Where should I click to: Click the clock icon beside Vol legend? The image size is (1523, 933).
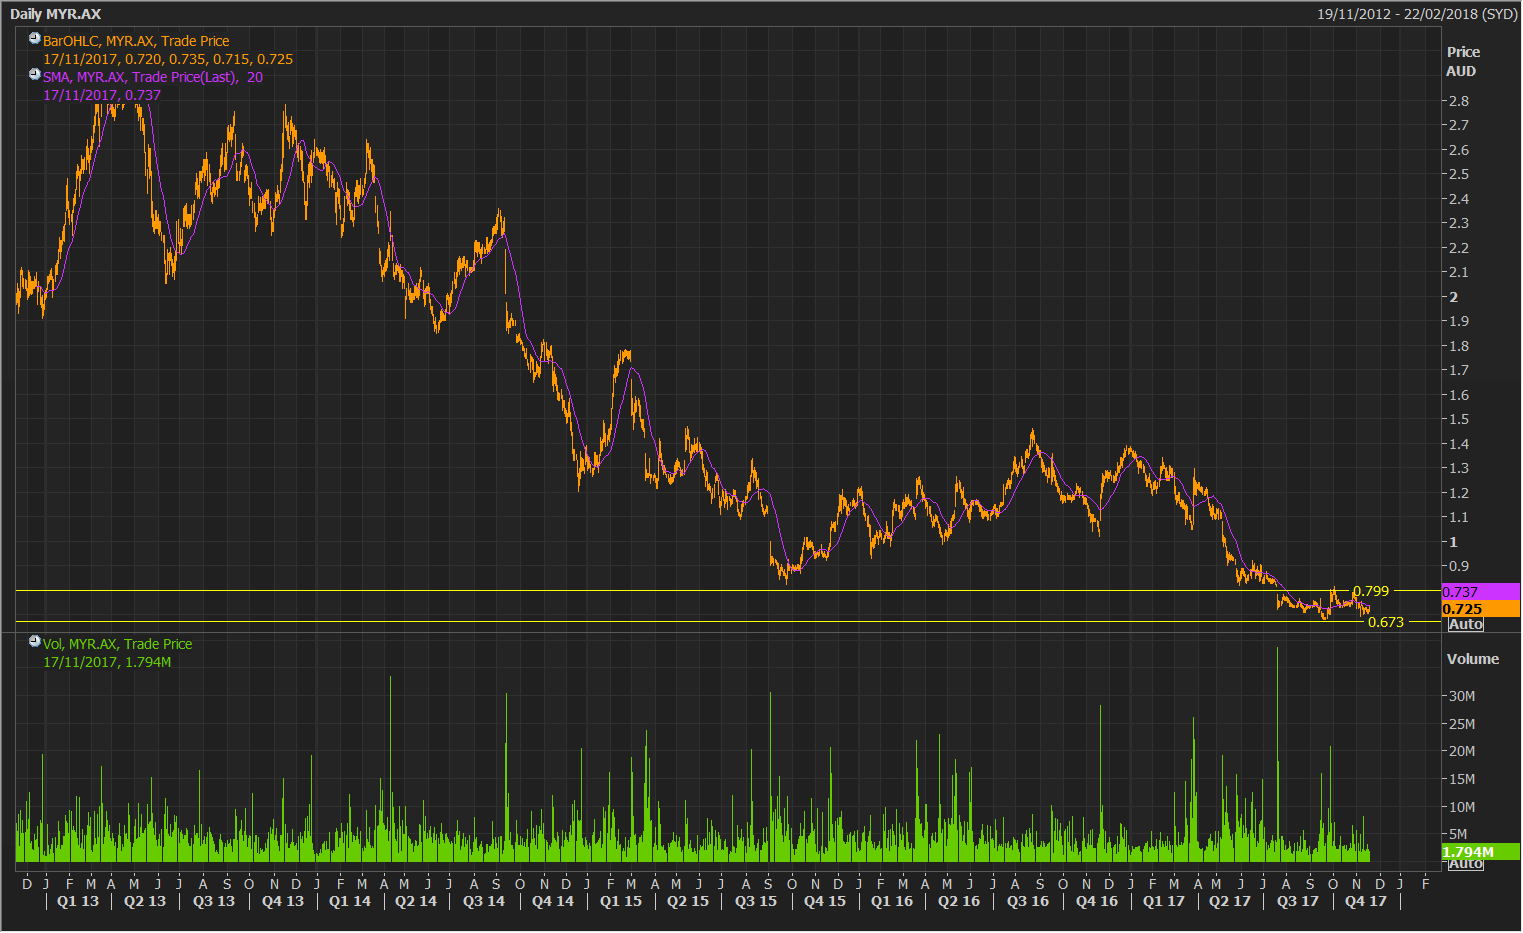35,642
